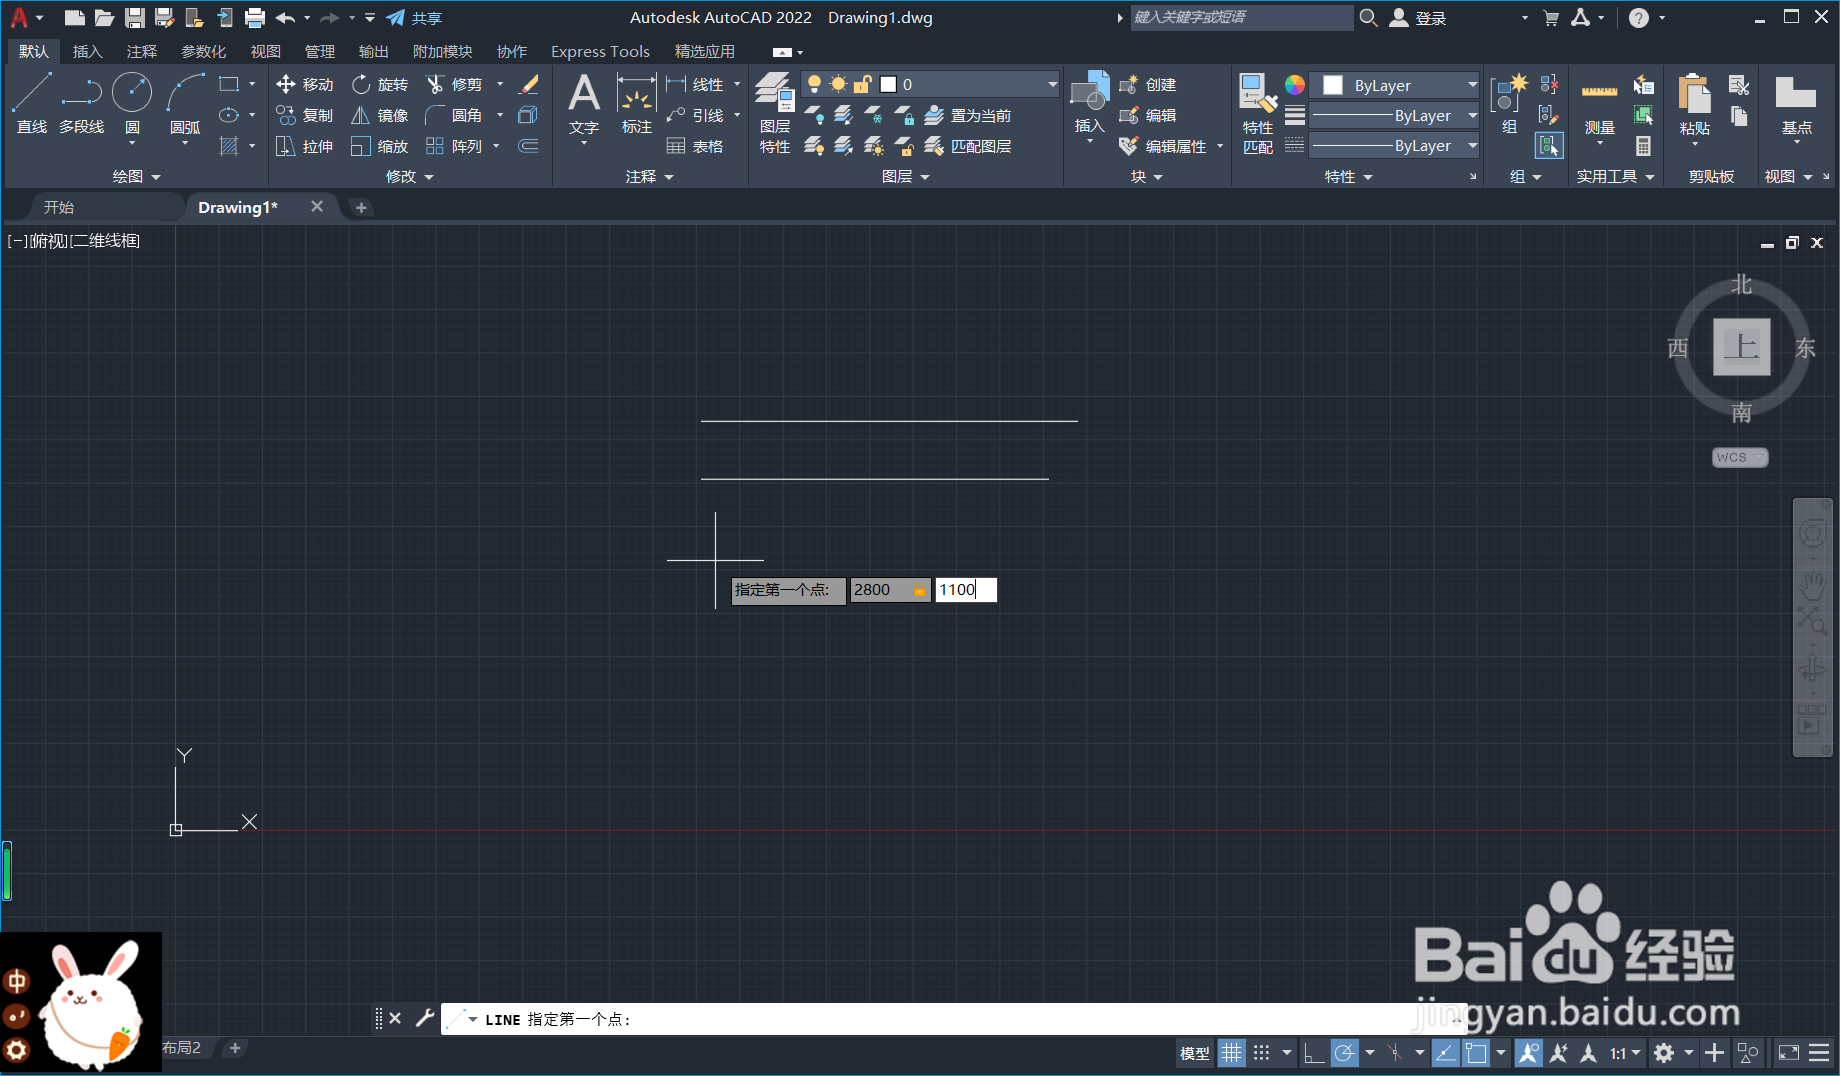Screen dimensions: 1840x1076
Task: Expand the Layers (图层) panel
Action: (906, 177)
